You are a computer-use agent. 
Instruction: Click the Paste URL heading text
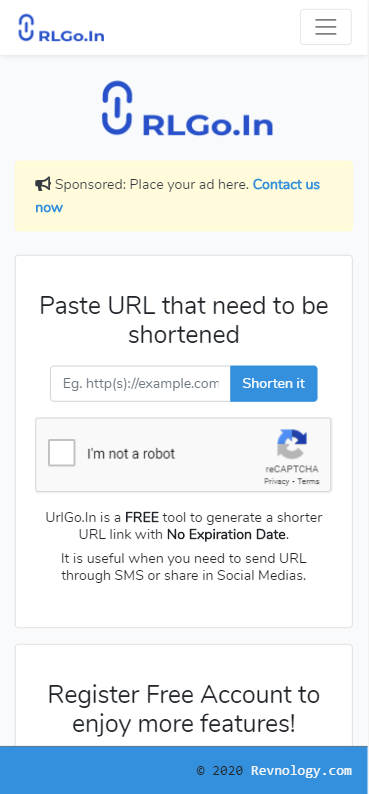pyautogui.click(x=184, y=320)
